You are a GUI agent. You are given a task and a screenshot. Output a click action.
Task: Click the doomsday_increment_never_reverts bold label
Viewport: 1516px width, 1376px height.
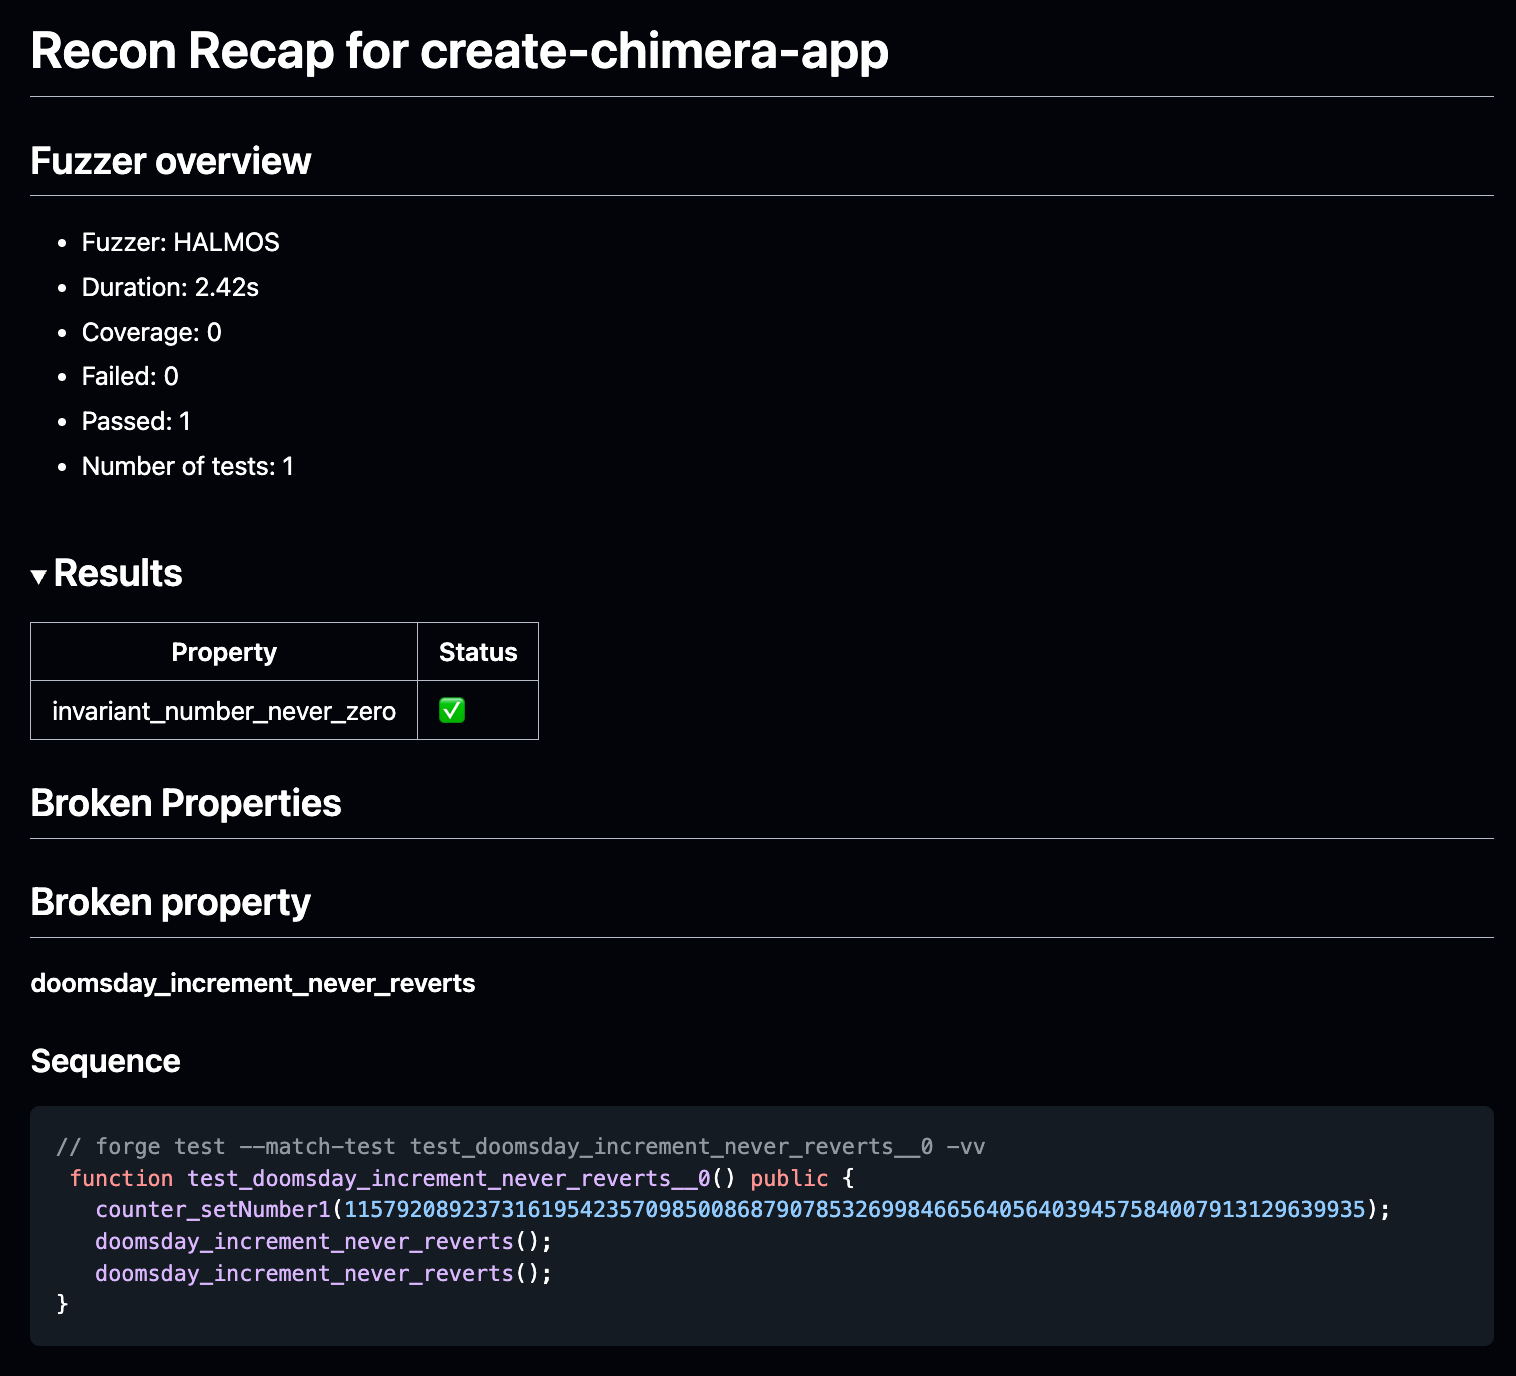pos(253,983)
